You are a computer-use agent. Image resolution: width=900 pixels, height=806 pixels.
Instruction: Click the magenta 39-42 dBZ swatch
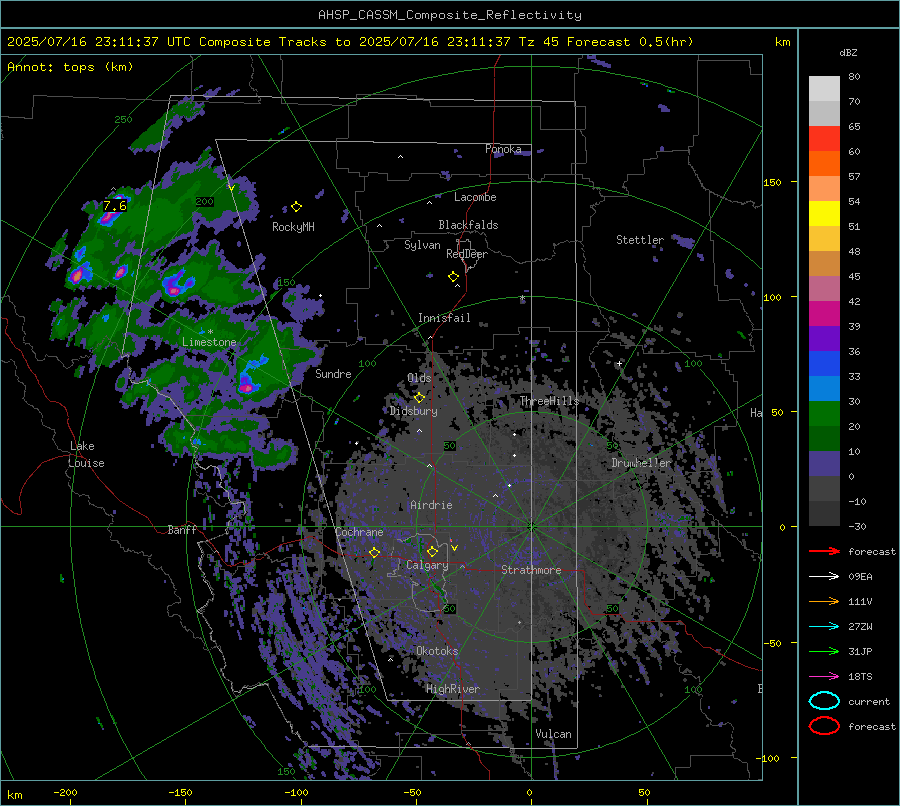[824, 313]
